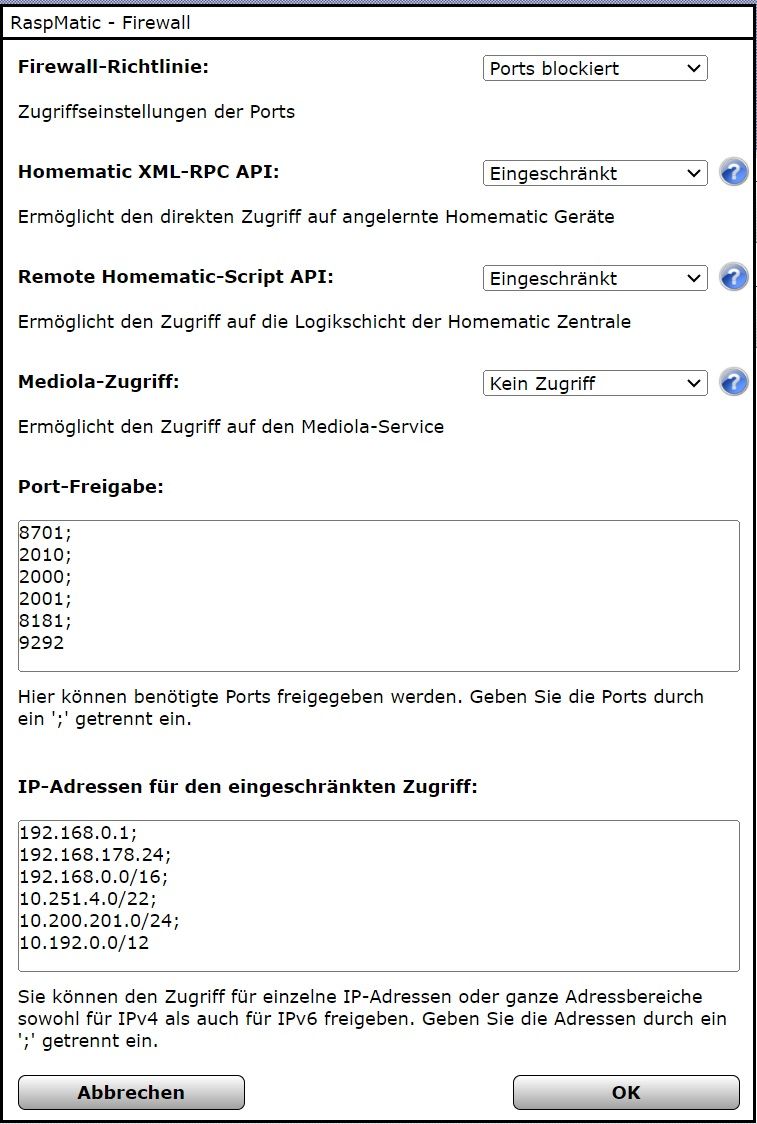Open help for Homematic XML-RPC API
This screenshot has width=757, height=1124.
(x=733, y=173)
